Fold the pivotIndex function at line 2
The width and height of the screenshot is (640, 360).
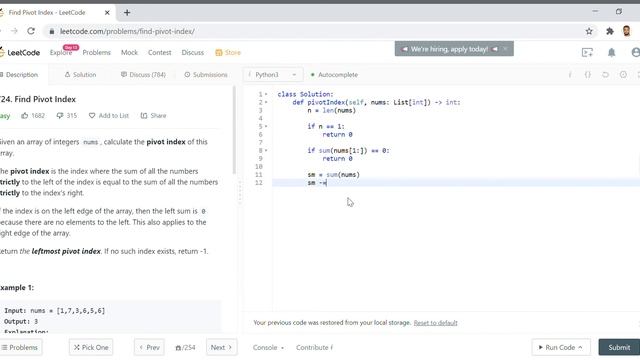point(266,102)
